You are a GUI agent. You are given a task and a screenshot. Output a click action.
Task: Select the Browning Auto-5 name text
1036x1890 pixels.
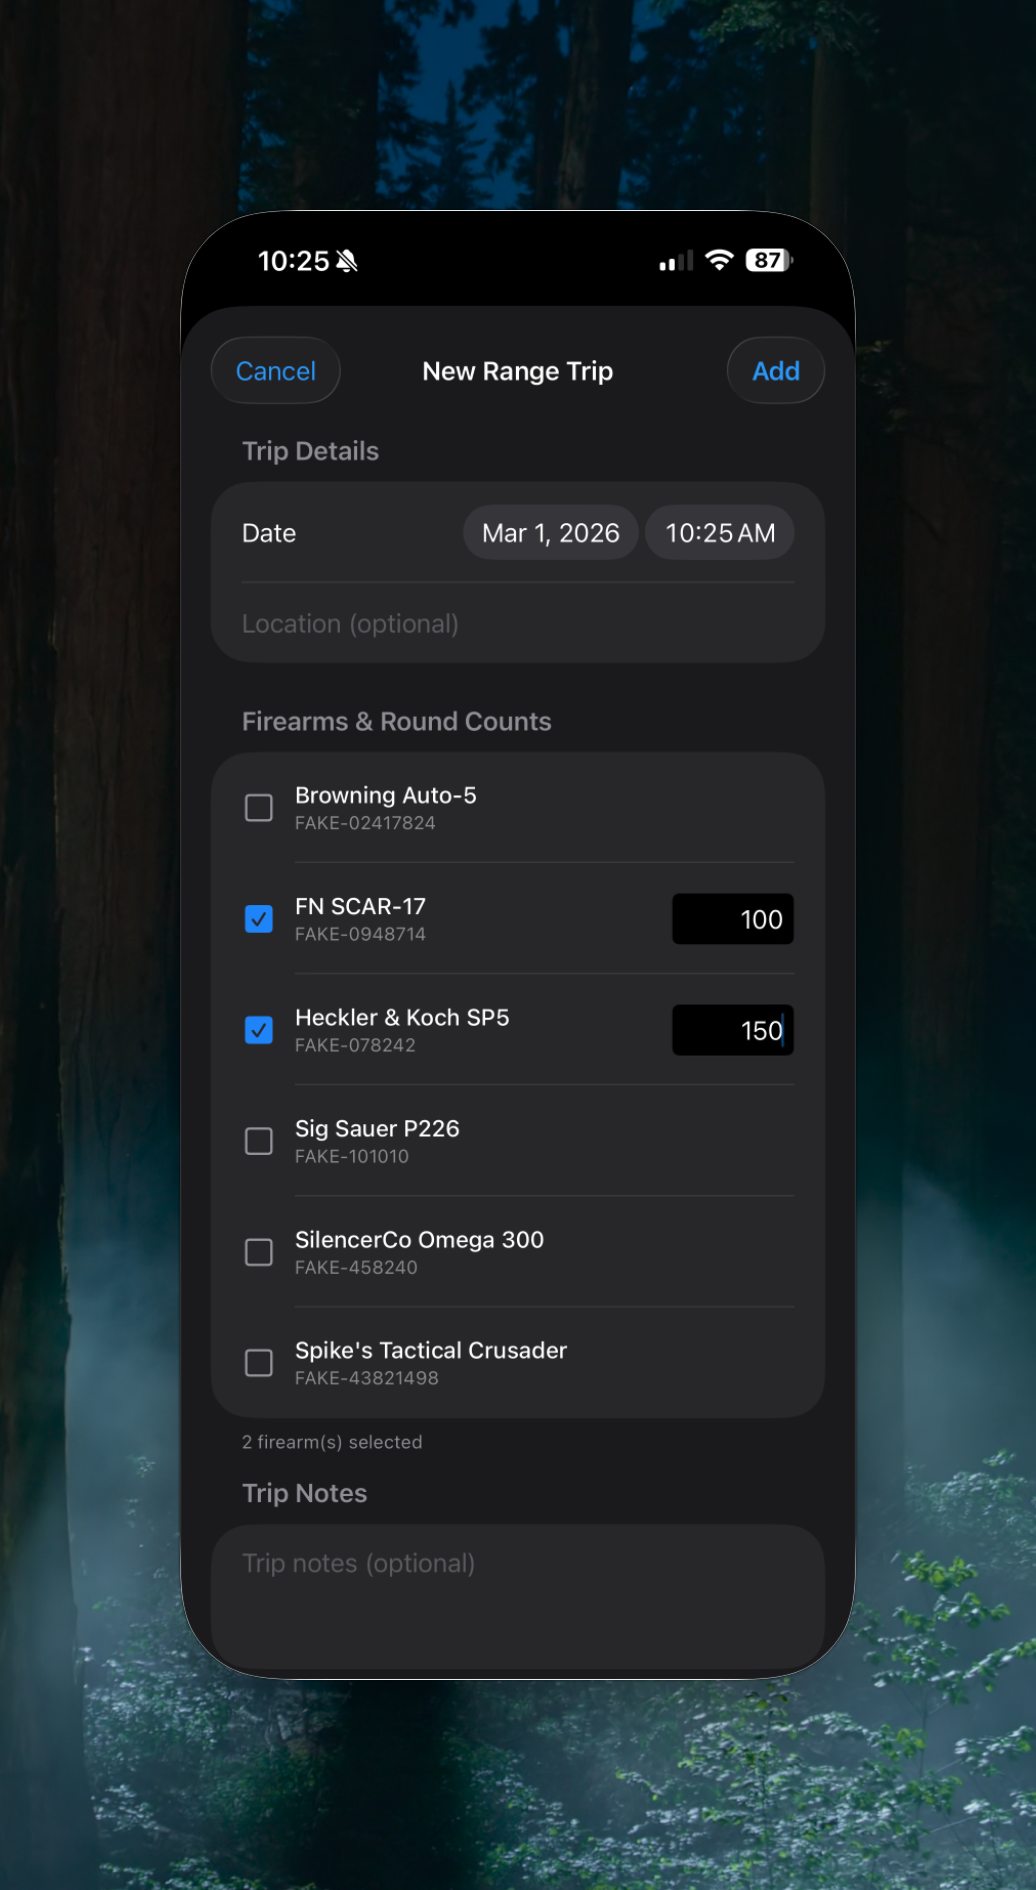pyautogui.click(x=386, y=795)
